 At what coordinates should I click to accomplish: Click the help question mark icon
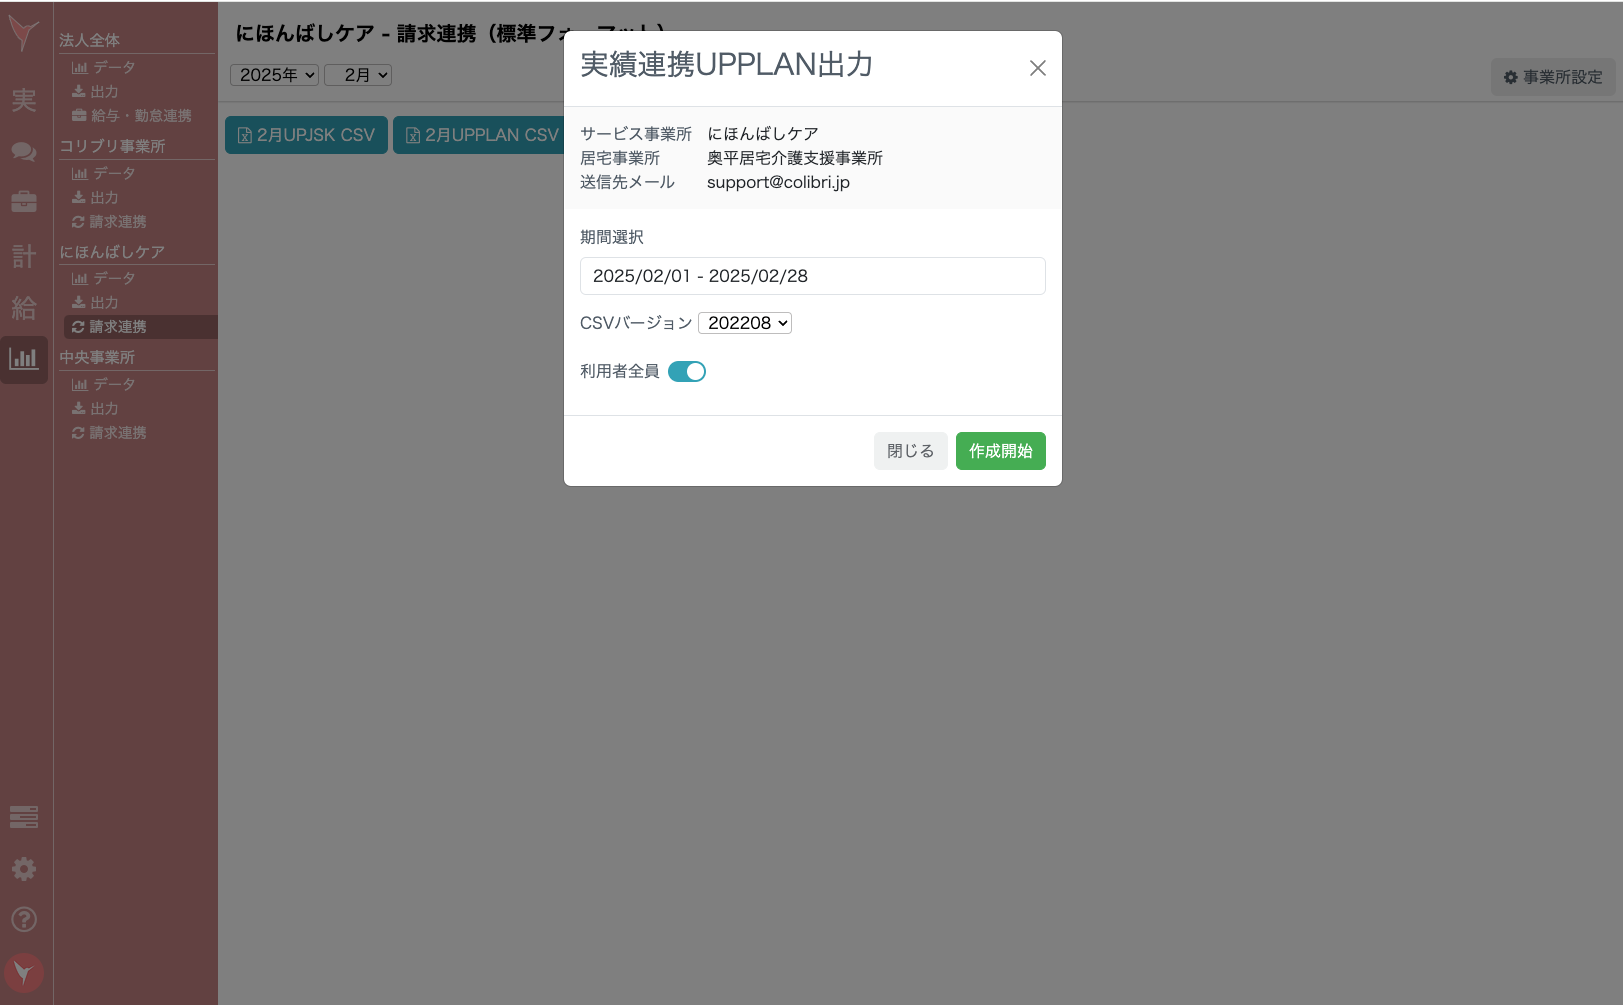[24, 919]
